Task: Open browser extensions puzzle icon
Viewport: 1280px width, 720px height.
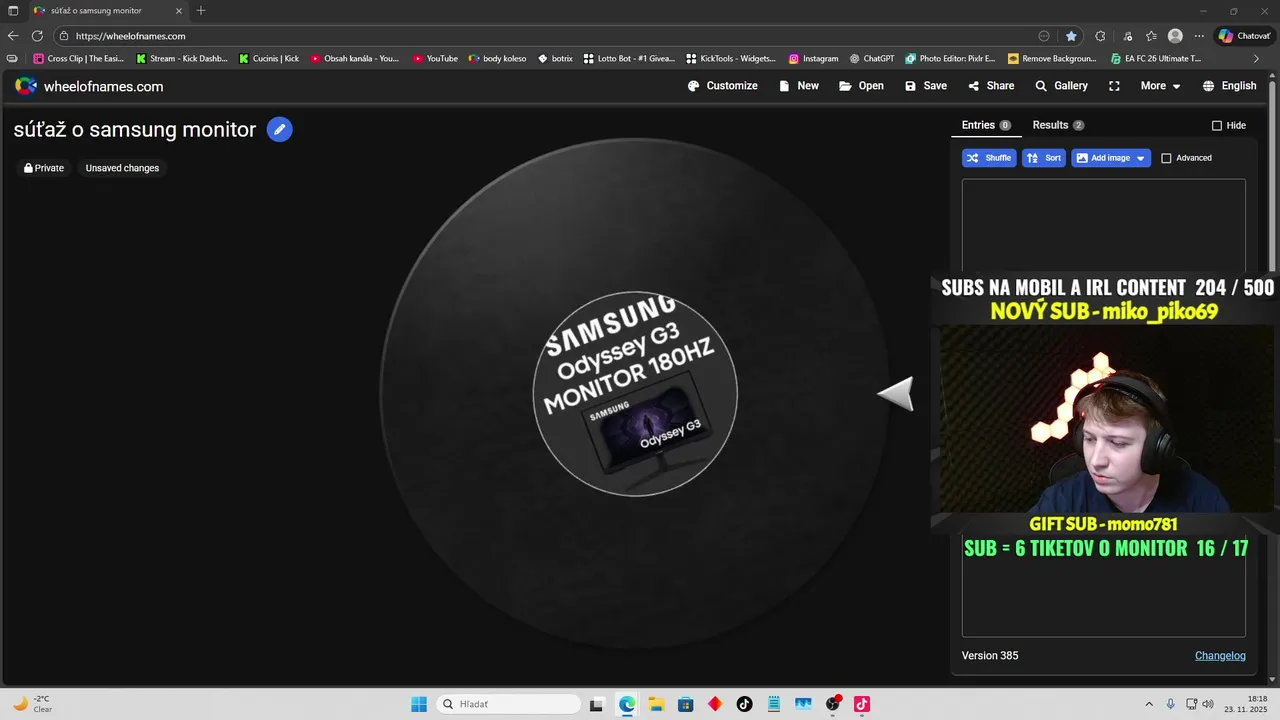Action: (x=1100, y=36)
